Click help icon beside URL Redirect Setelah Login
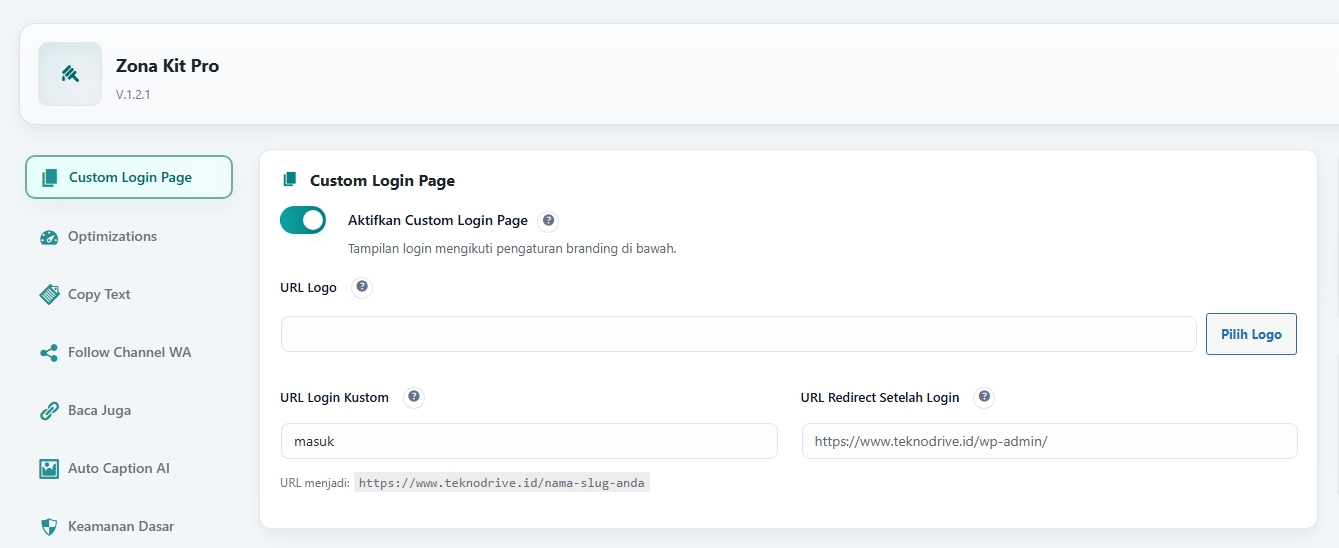Screen dimensions: 1339x548 [x=984, y=397]
